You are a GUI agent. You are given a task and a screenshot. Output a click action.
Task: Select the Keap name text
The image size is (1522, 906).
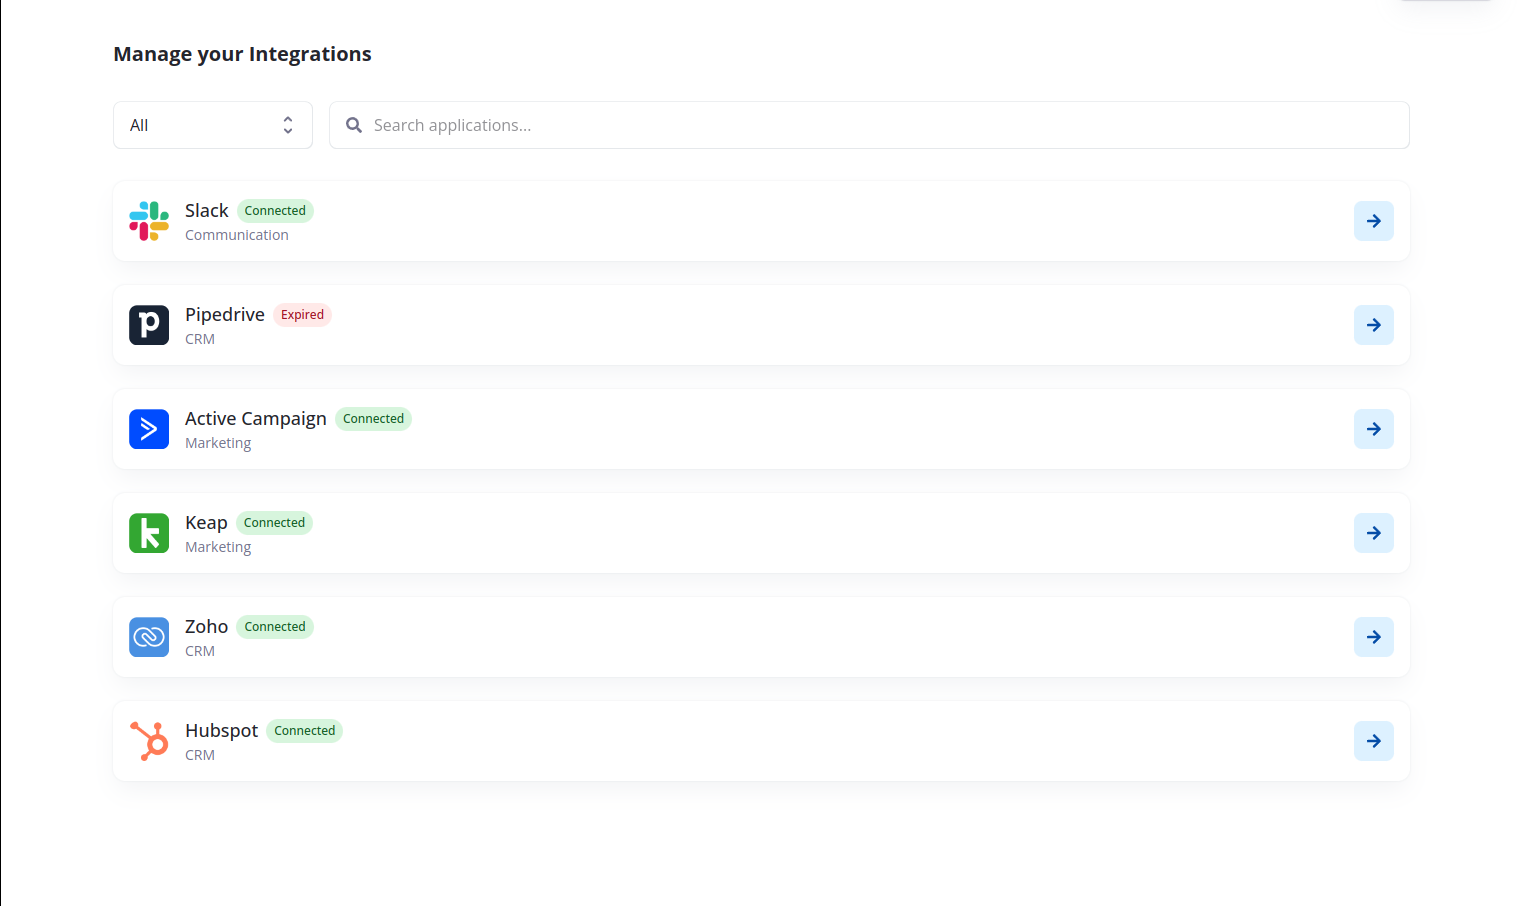coord(206,523)
